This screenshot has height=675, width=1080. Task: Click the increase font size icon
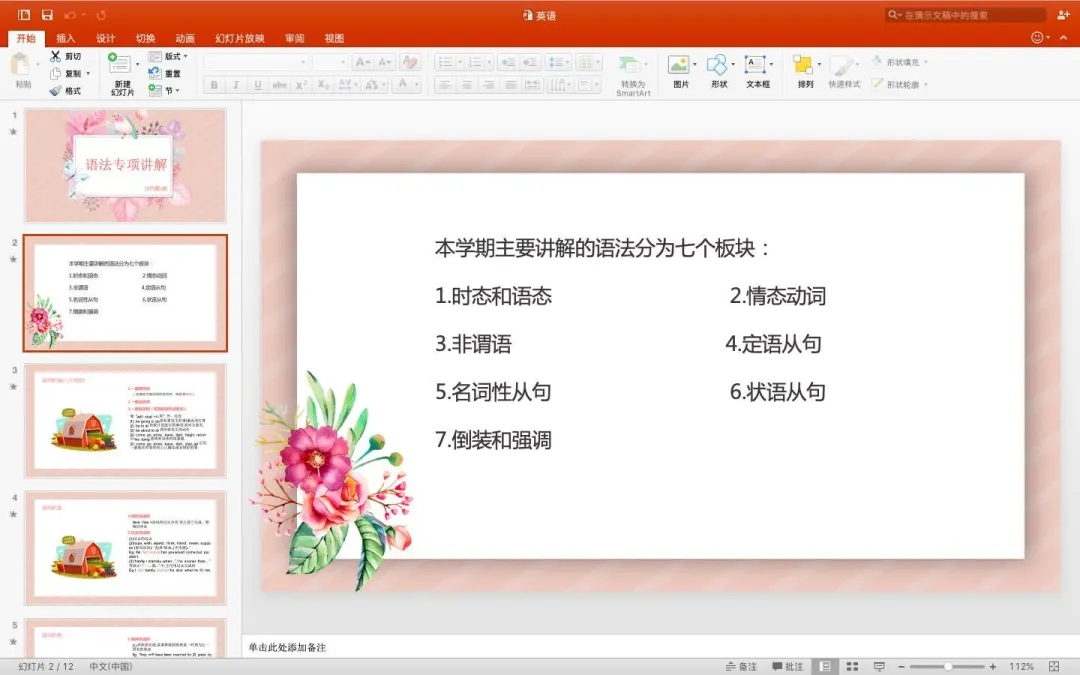click(x=362, y=62)
